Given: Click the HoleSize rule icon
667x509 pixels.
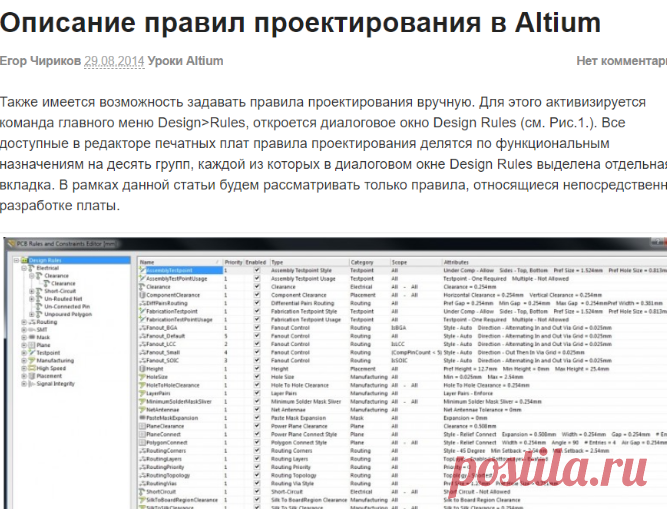Looking at the screenshot, I should click(x=143, y=377).
